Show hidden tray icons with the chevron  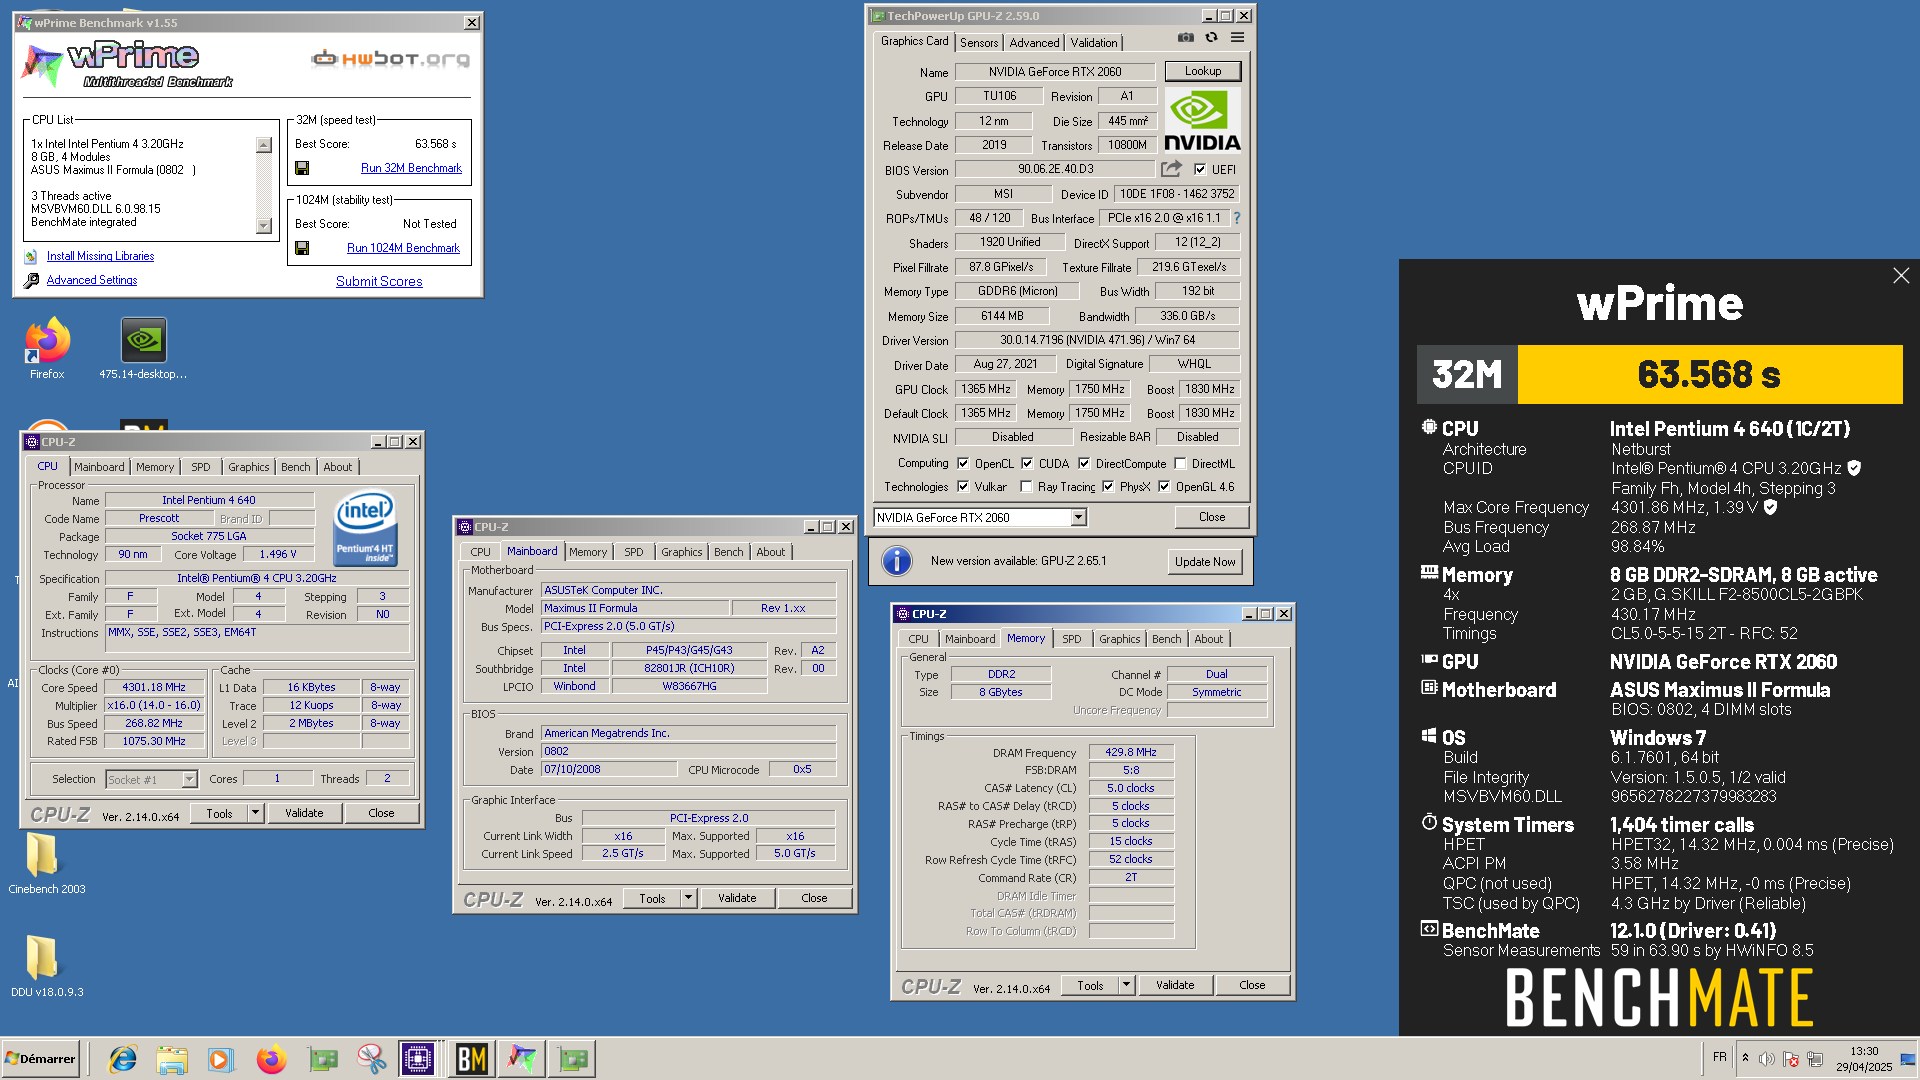click(1745, 1058)
